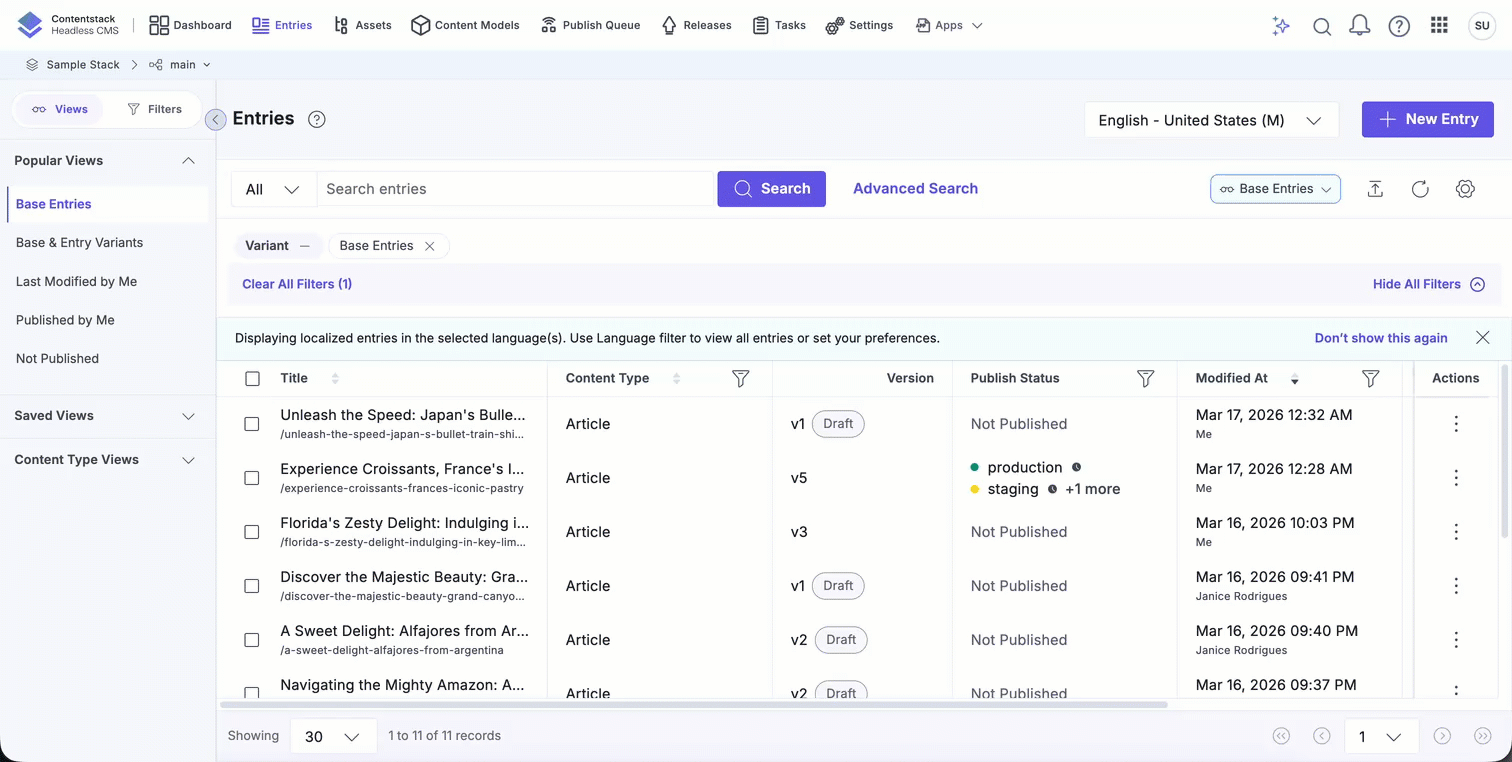
Task: Open table settings gear icon
Action: coord(1465,189)
